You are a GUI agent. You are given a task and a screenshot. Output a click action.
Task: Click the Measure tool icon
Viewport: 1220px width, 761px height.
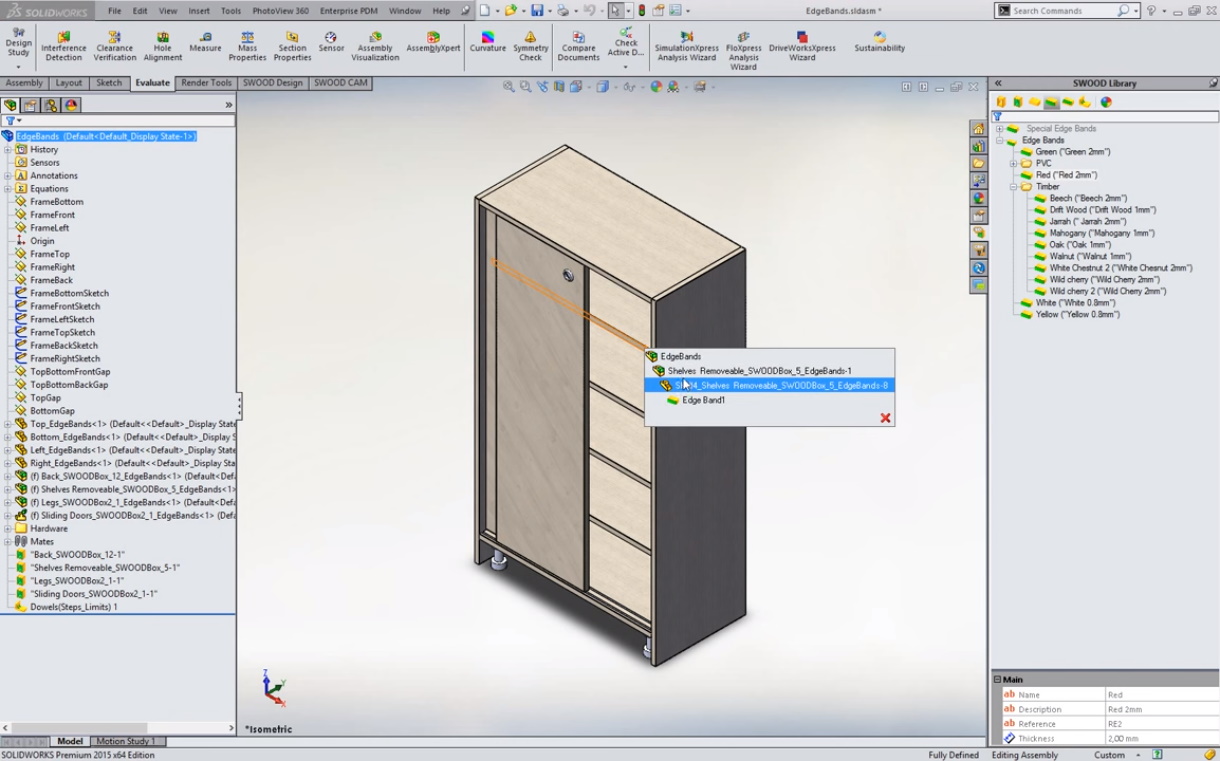point(205,41)
